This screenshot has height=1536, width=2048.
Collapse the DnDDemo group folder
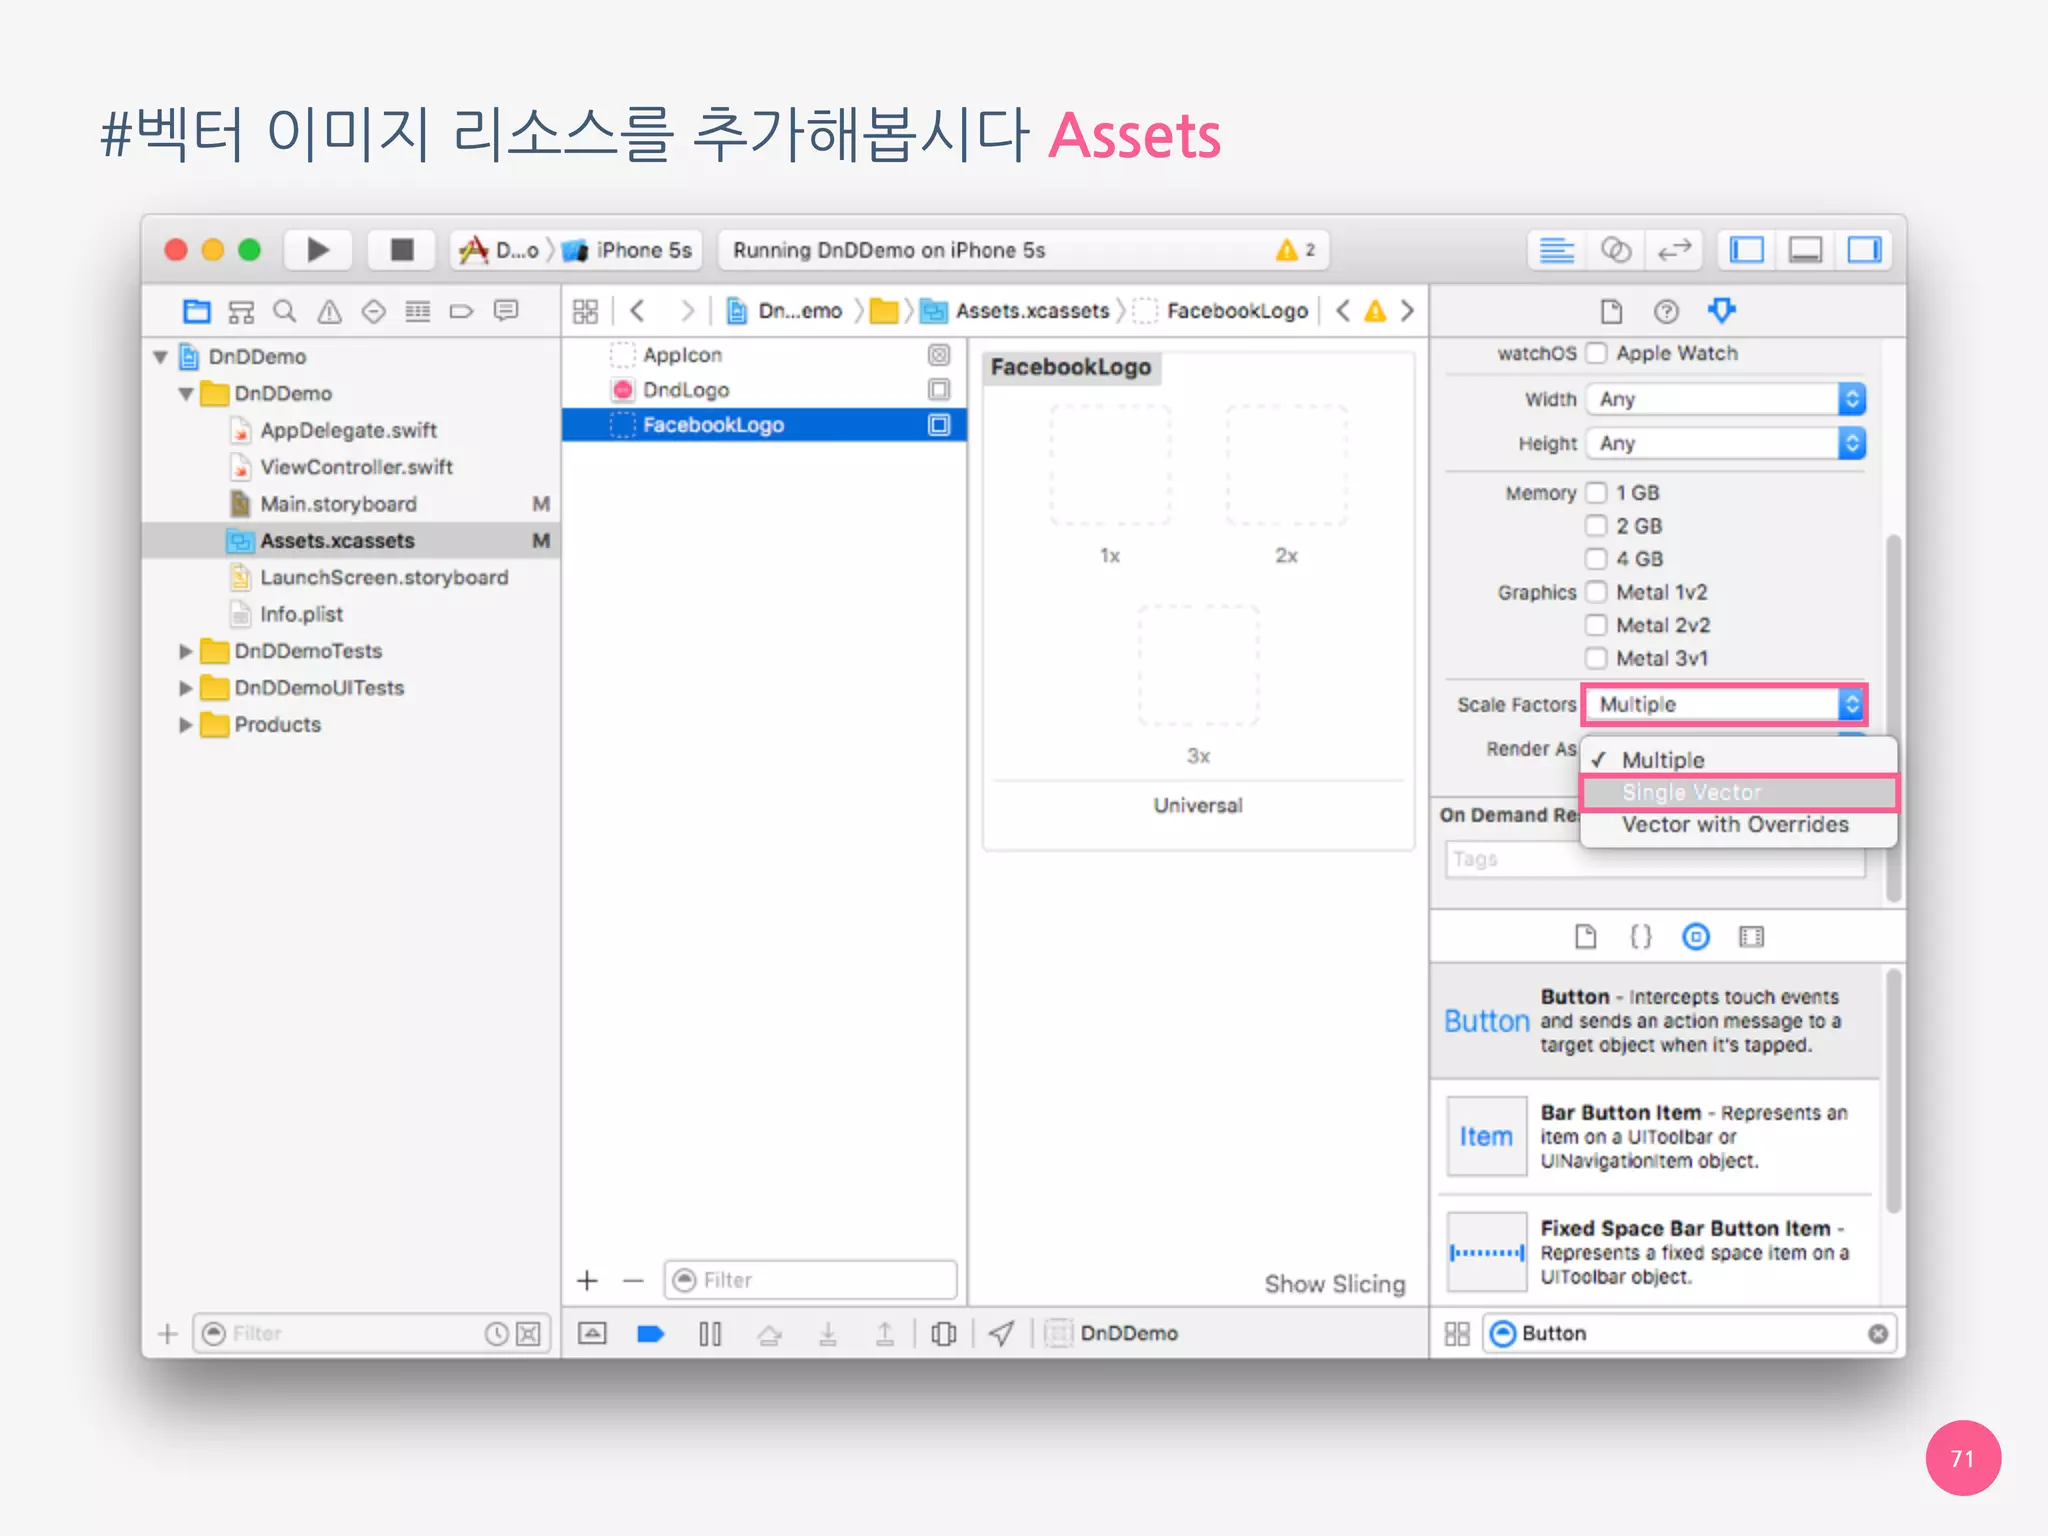click(x=186, y=394)
